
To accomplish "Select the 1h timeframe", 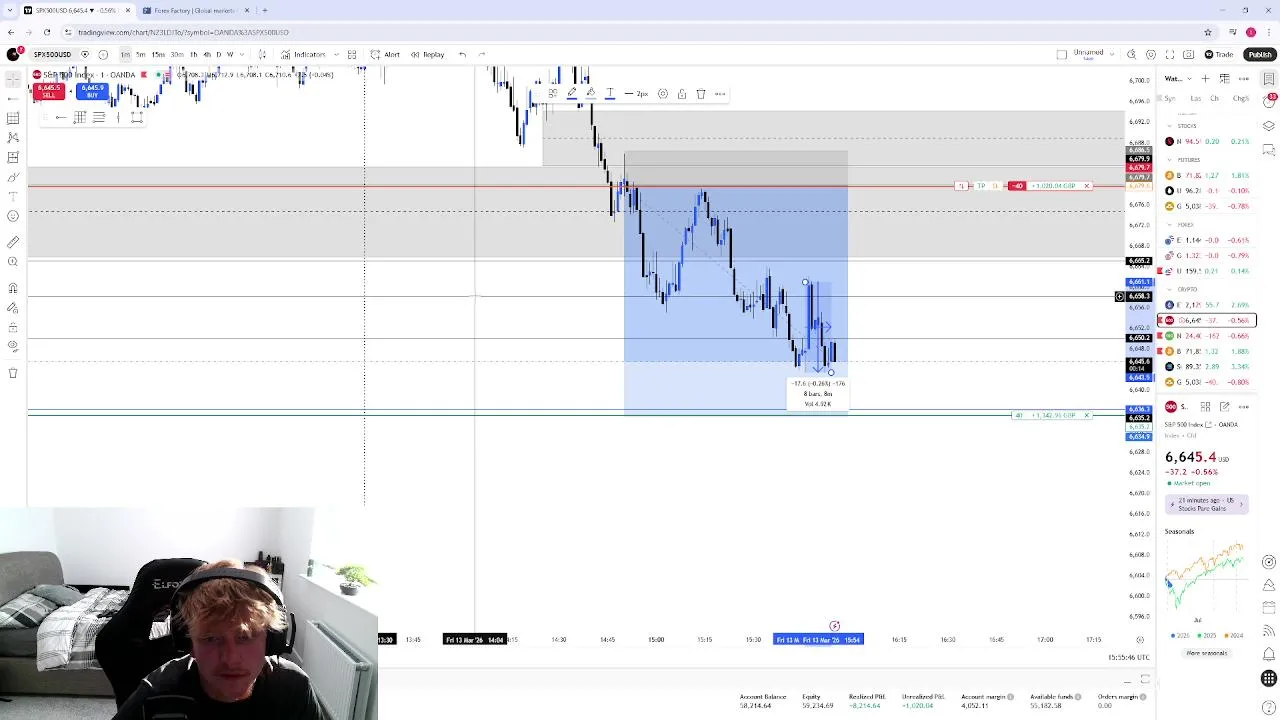I will tap(193, 54).
